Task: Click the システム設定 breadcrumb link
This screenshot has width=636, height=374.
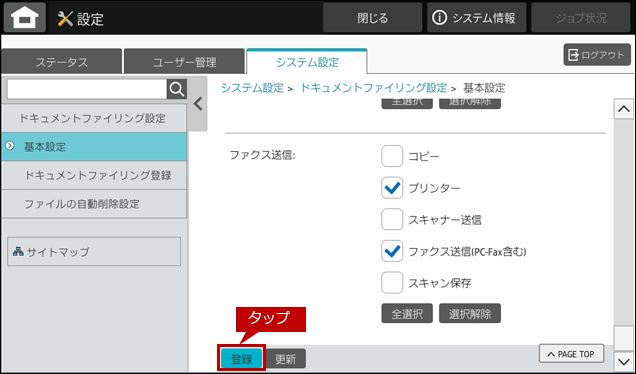Action: click(252, 88)
